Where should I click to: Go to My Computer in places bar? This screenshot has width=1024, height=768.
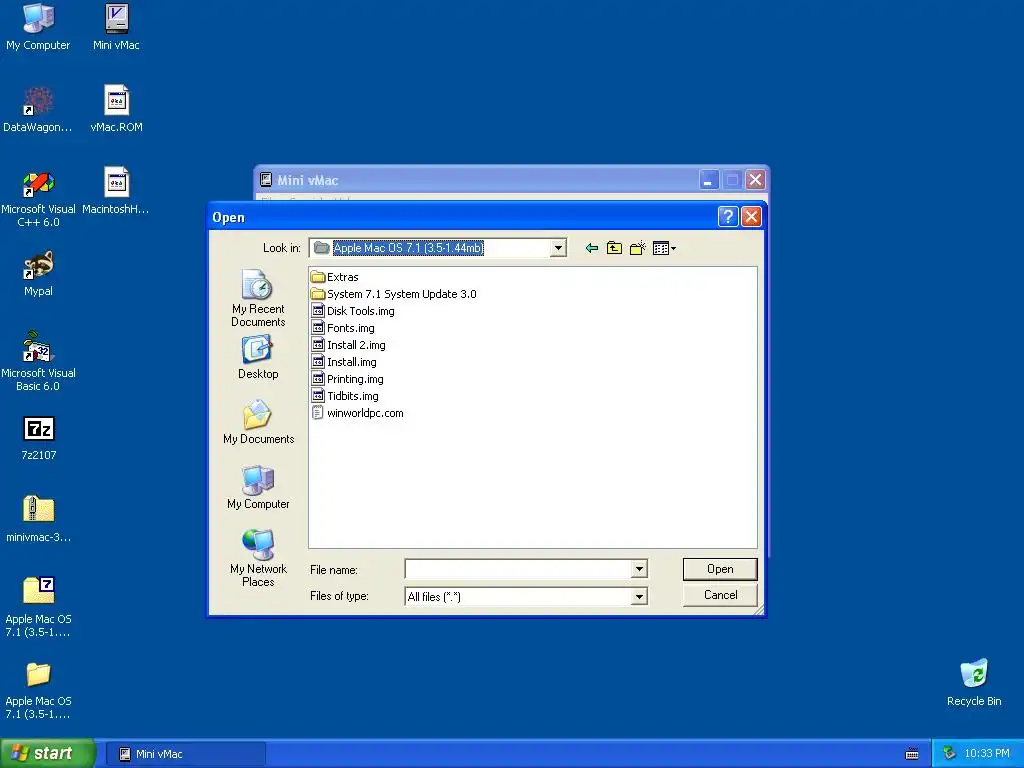[x=258, y=487]
